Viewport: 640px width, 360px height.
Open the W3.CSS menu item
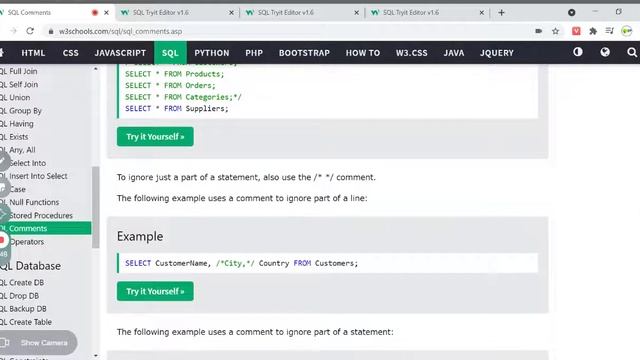tap(411, 53)
